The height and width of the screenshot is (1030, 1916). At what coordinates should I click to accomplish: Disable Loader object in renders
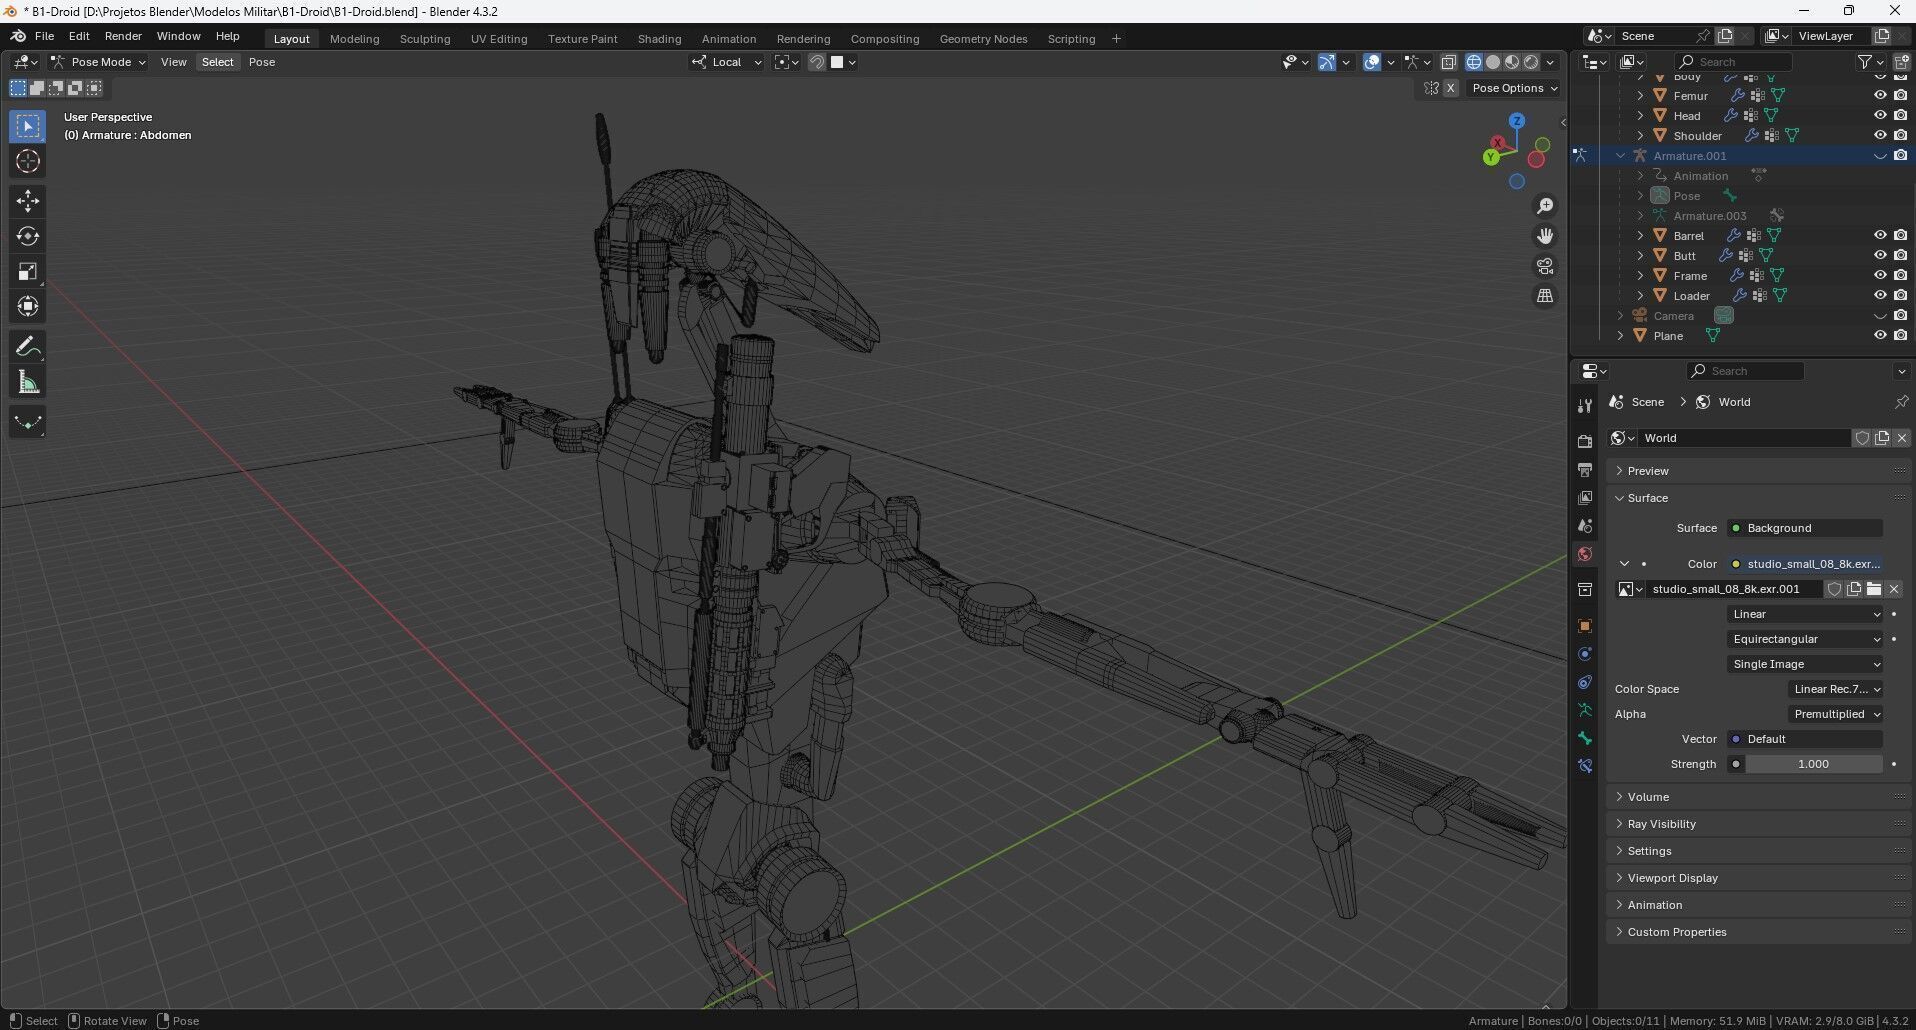[x=1900, y=296]
